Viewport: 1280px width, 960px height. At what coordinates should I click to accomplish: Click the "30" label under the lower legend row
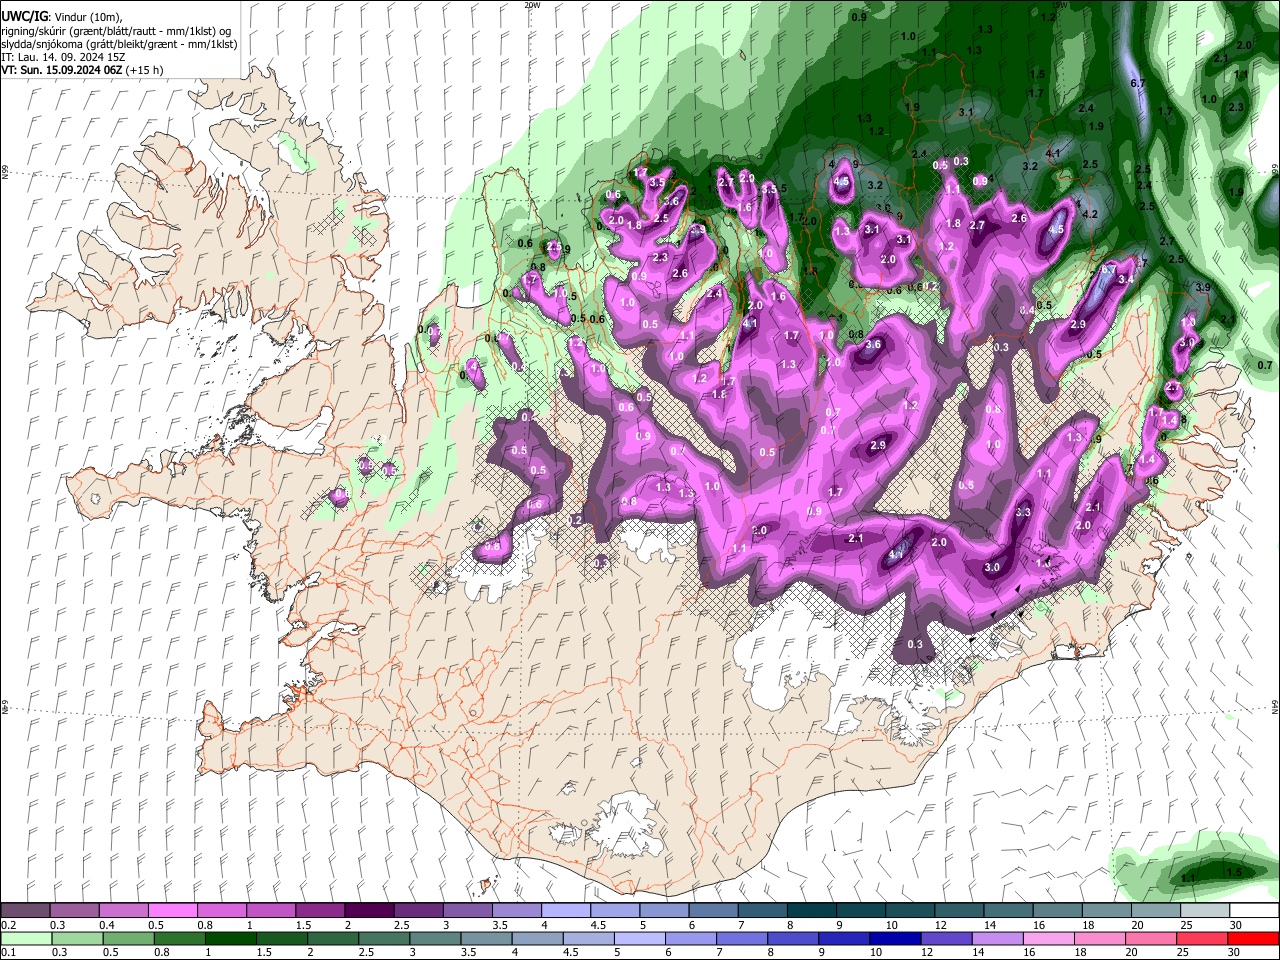coord(1236,952)
